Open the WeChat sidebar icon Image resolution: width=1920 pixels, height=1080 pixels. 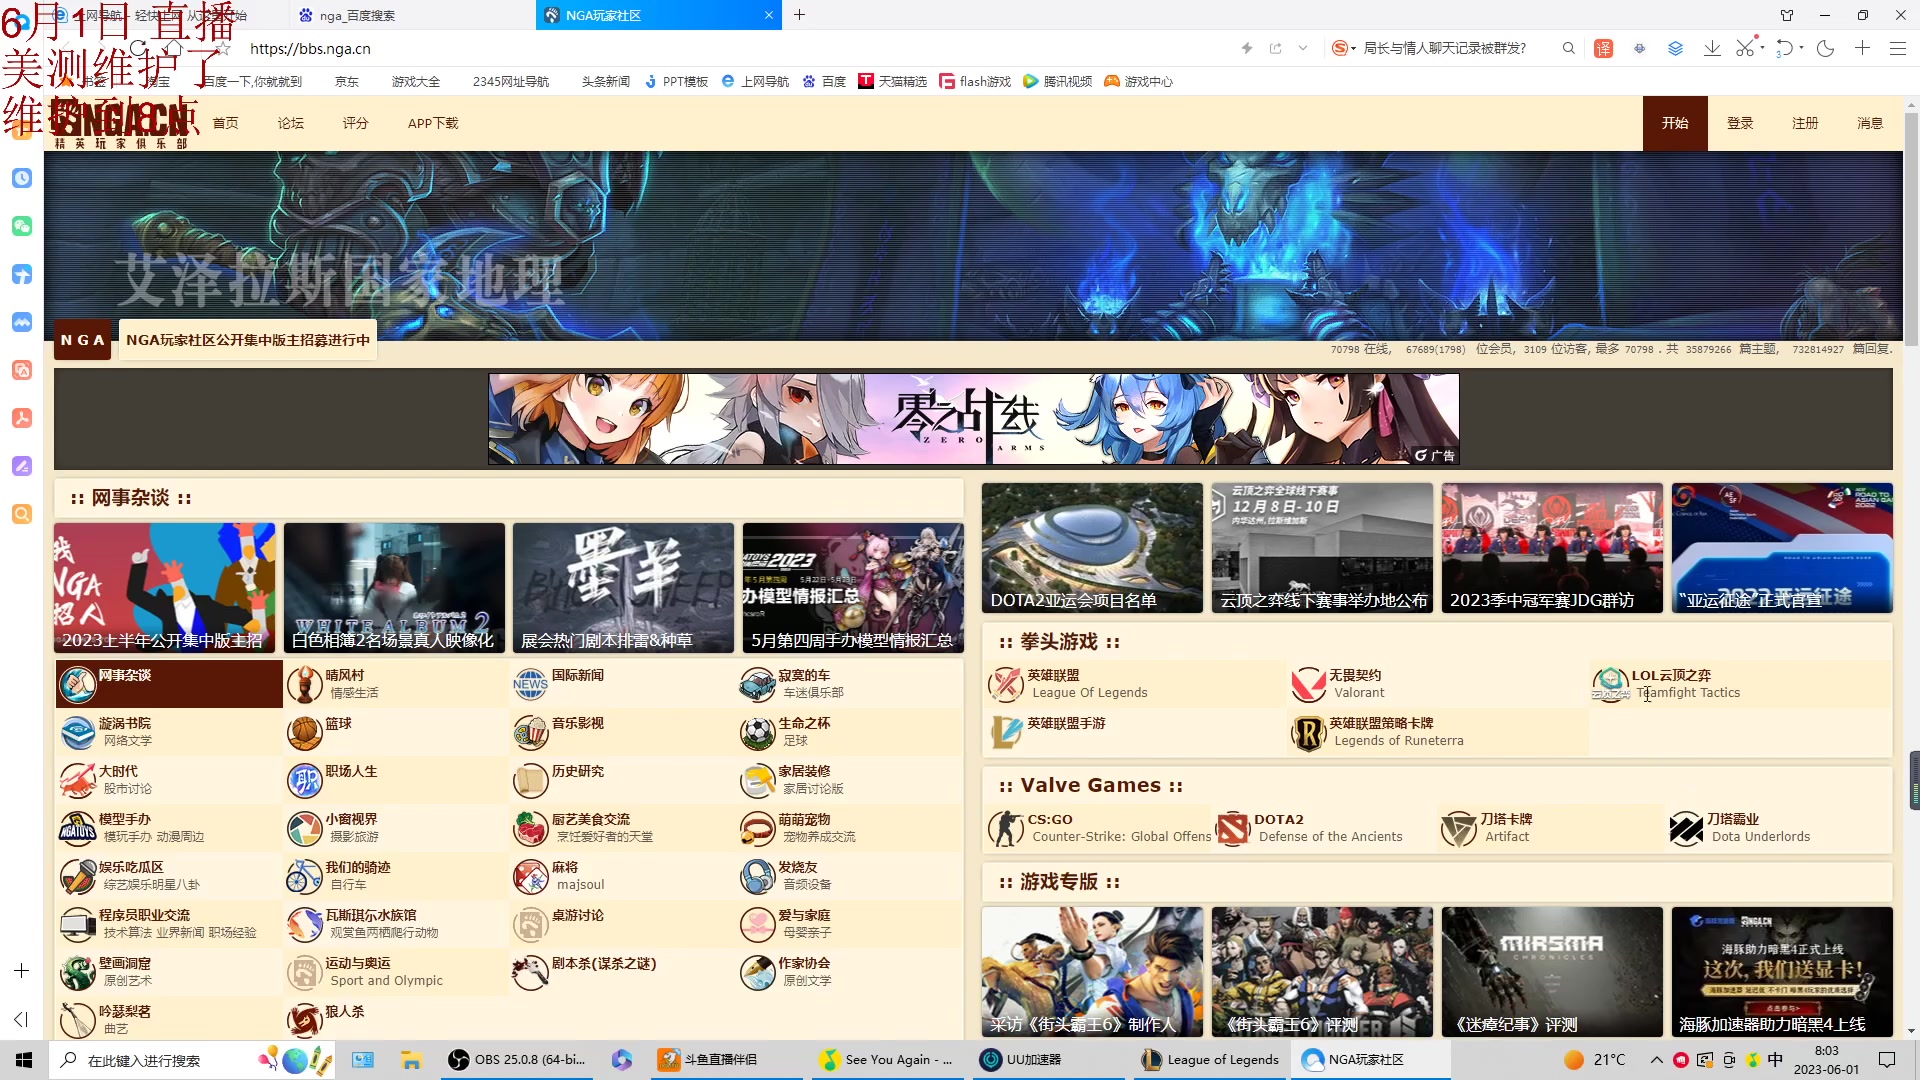tap(22, 226)
